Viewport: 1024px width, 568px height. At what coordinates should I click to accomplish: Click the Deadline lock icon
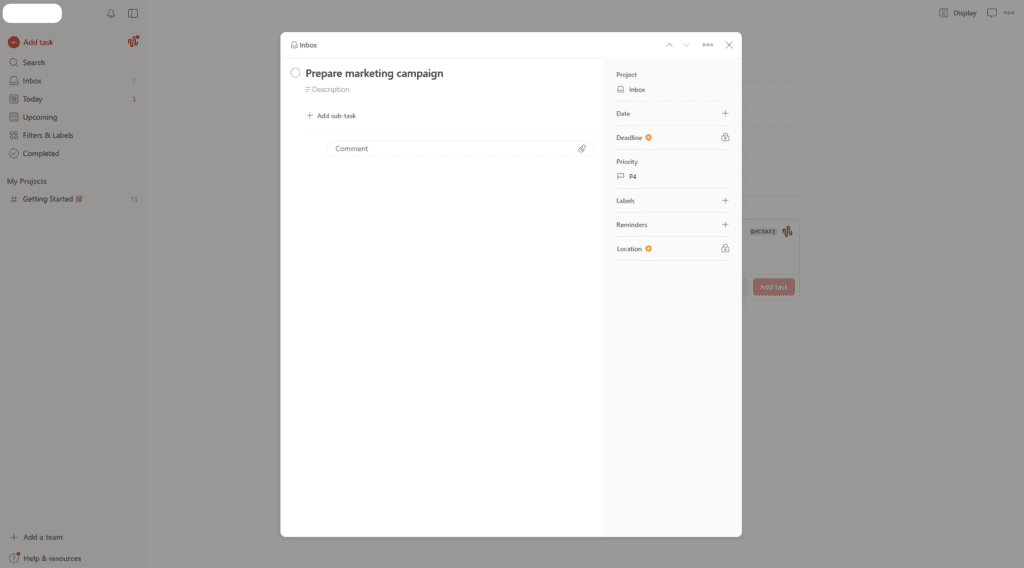(x=725, y=138)
